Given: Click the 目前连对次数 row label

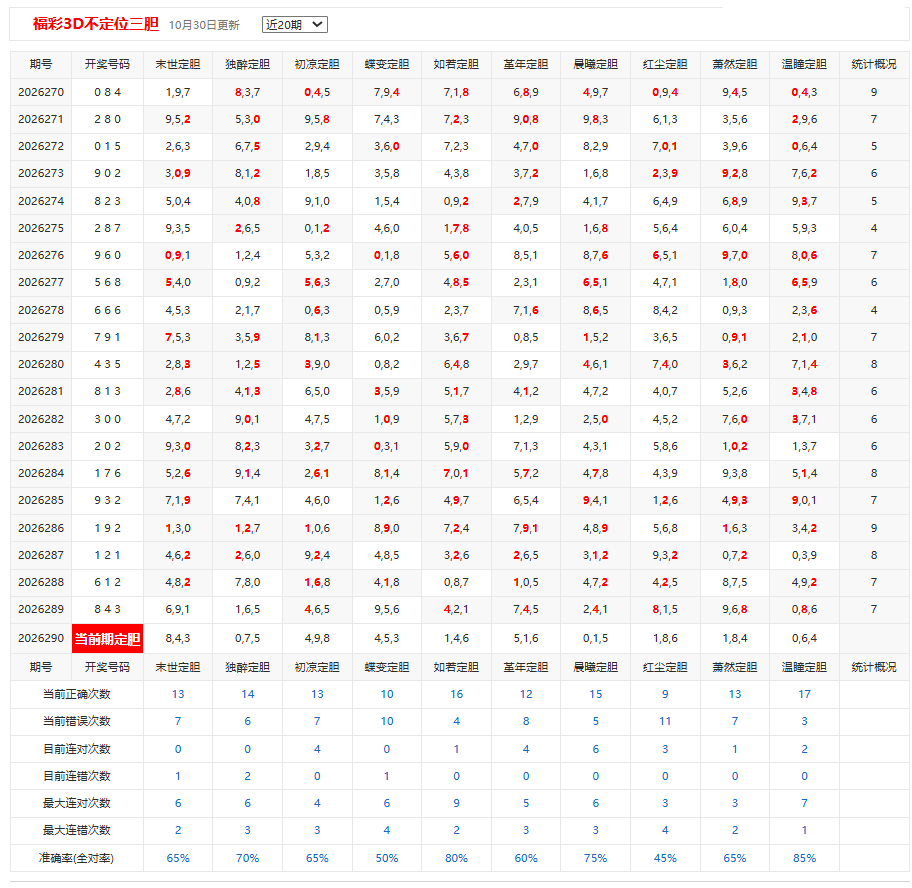Looking at the screenshot, I should 77,749.
